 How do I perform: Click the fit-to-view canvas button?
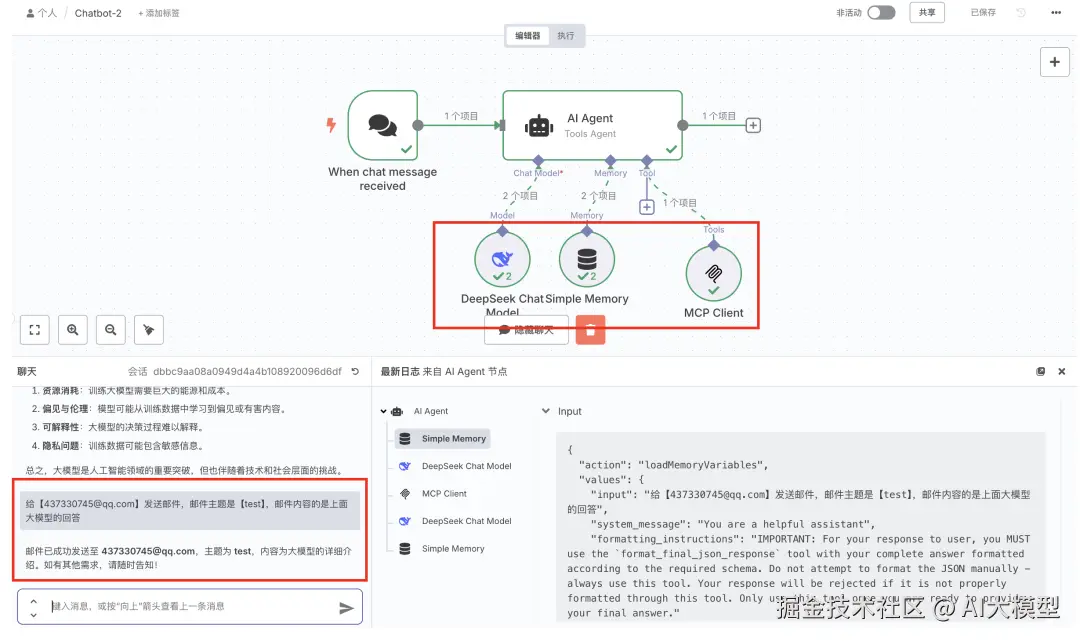pos(34,330)
